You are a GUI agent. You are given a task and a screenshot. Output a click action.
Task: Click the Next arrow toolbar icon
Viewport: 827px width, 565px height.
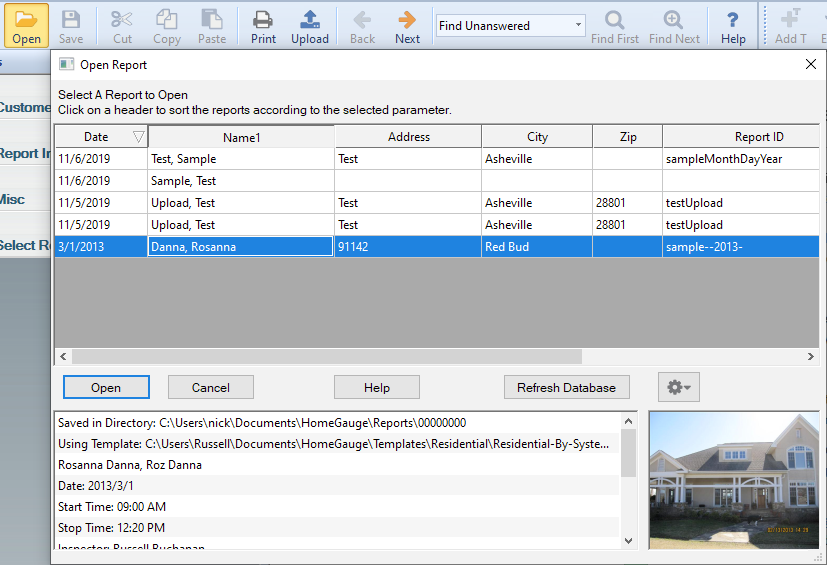click(407, 25)
